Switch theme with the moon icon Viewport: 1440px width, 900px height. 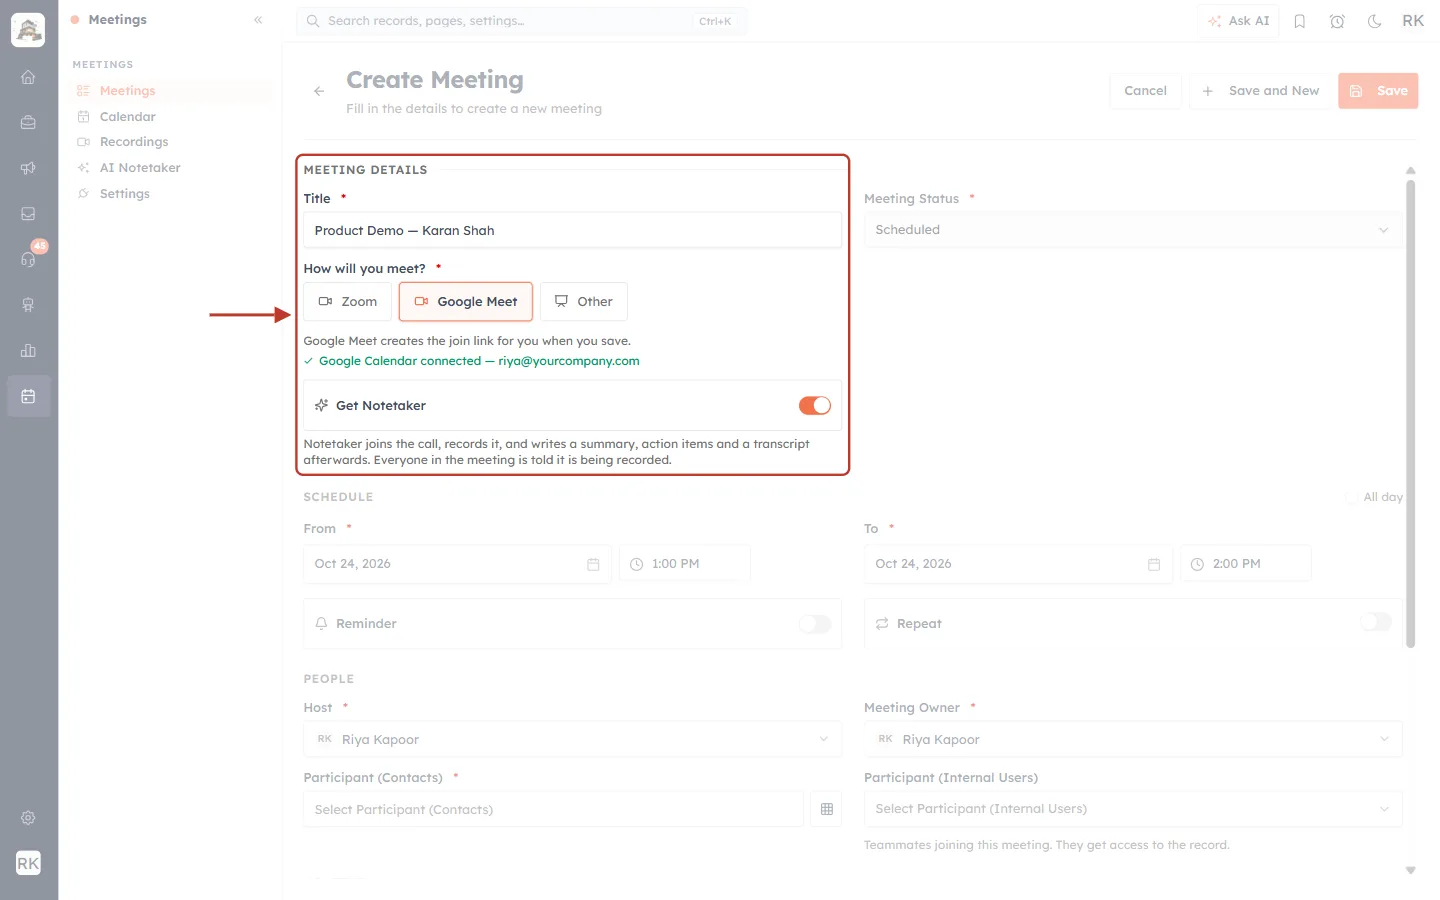pyautogui.click(x=1375, y=21)
